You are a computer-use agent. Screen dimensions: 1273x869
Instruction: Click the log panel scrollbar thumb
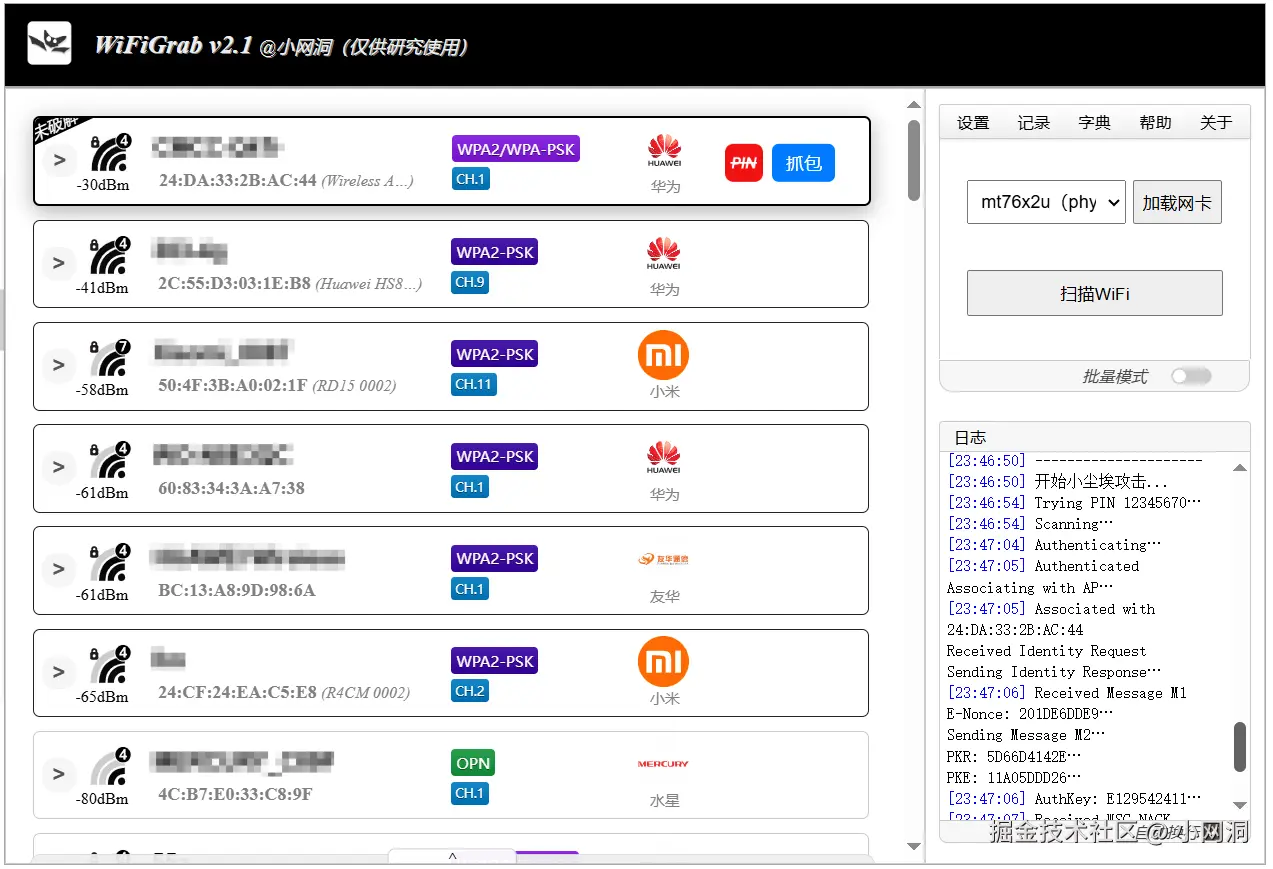pyautogui.click(x=1240, y=747)
